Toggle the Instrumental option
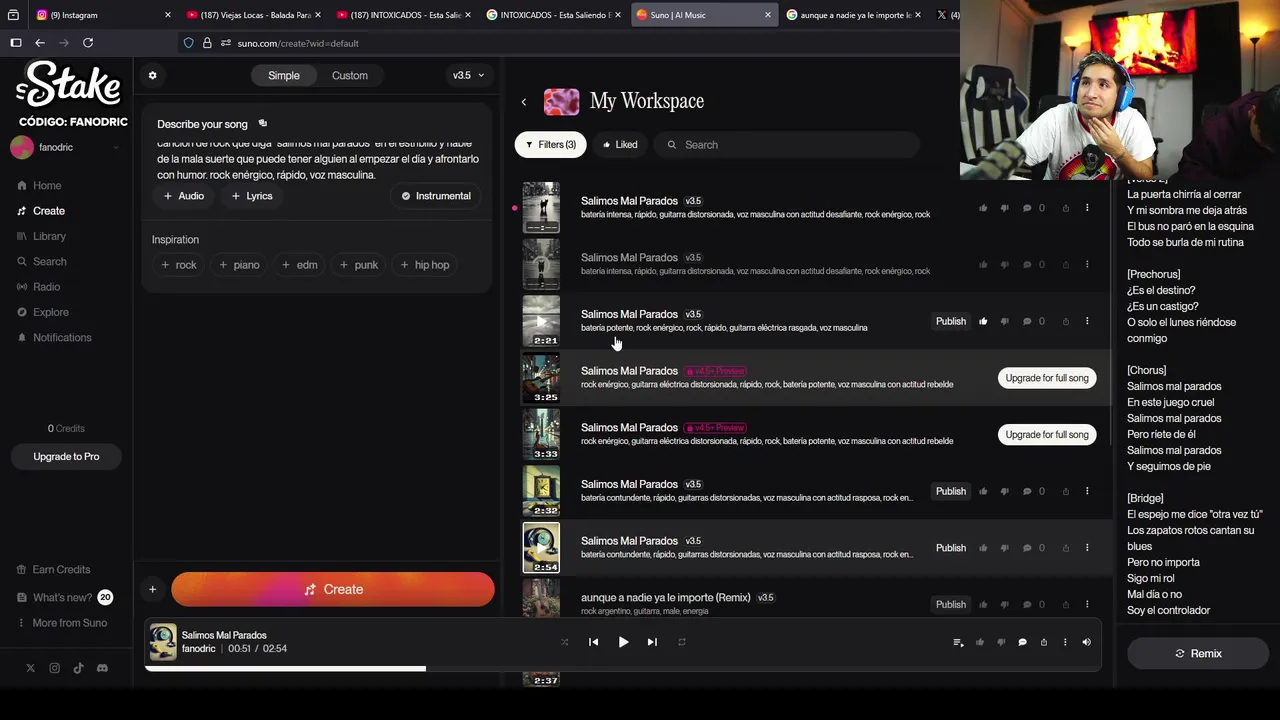This screenshot has width=1280, height=720. click(436, 196)
